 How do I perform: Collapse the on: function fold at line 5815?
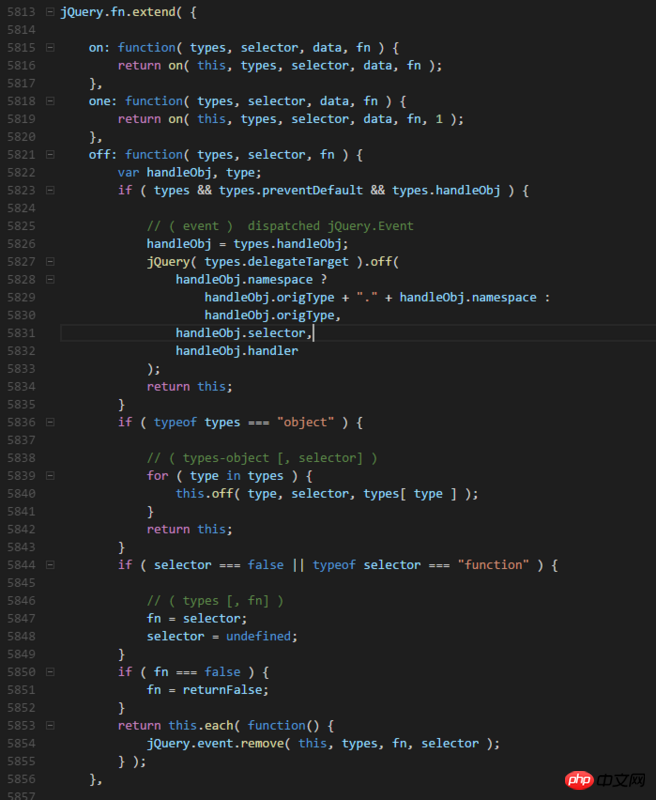(x=50, y=47)
